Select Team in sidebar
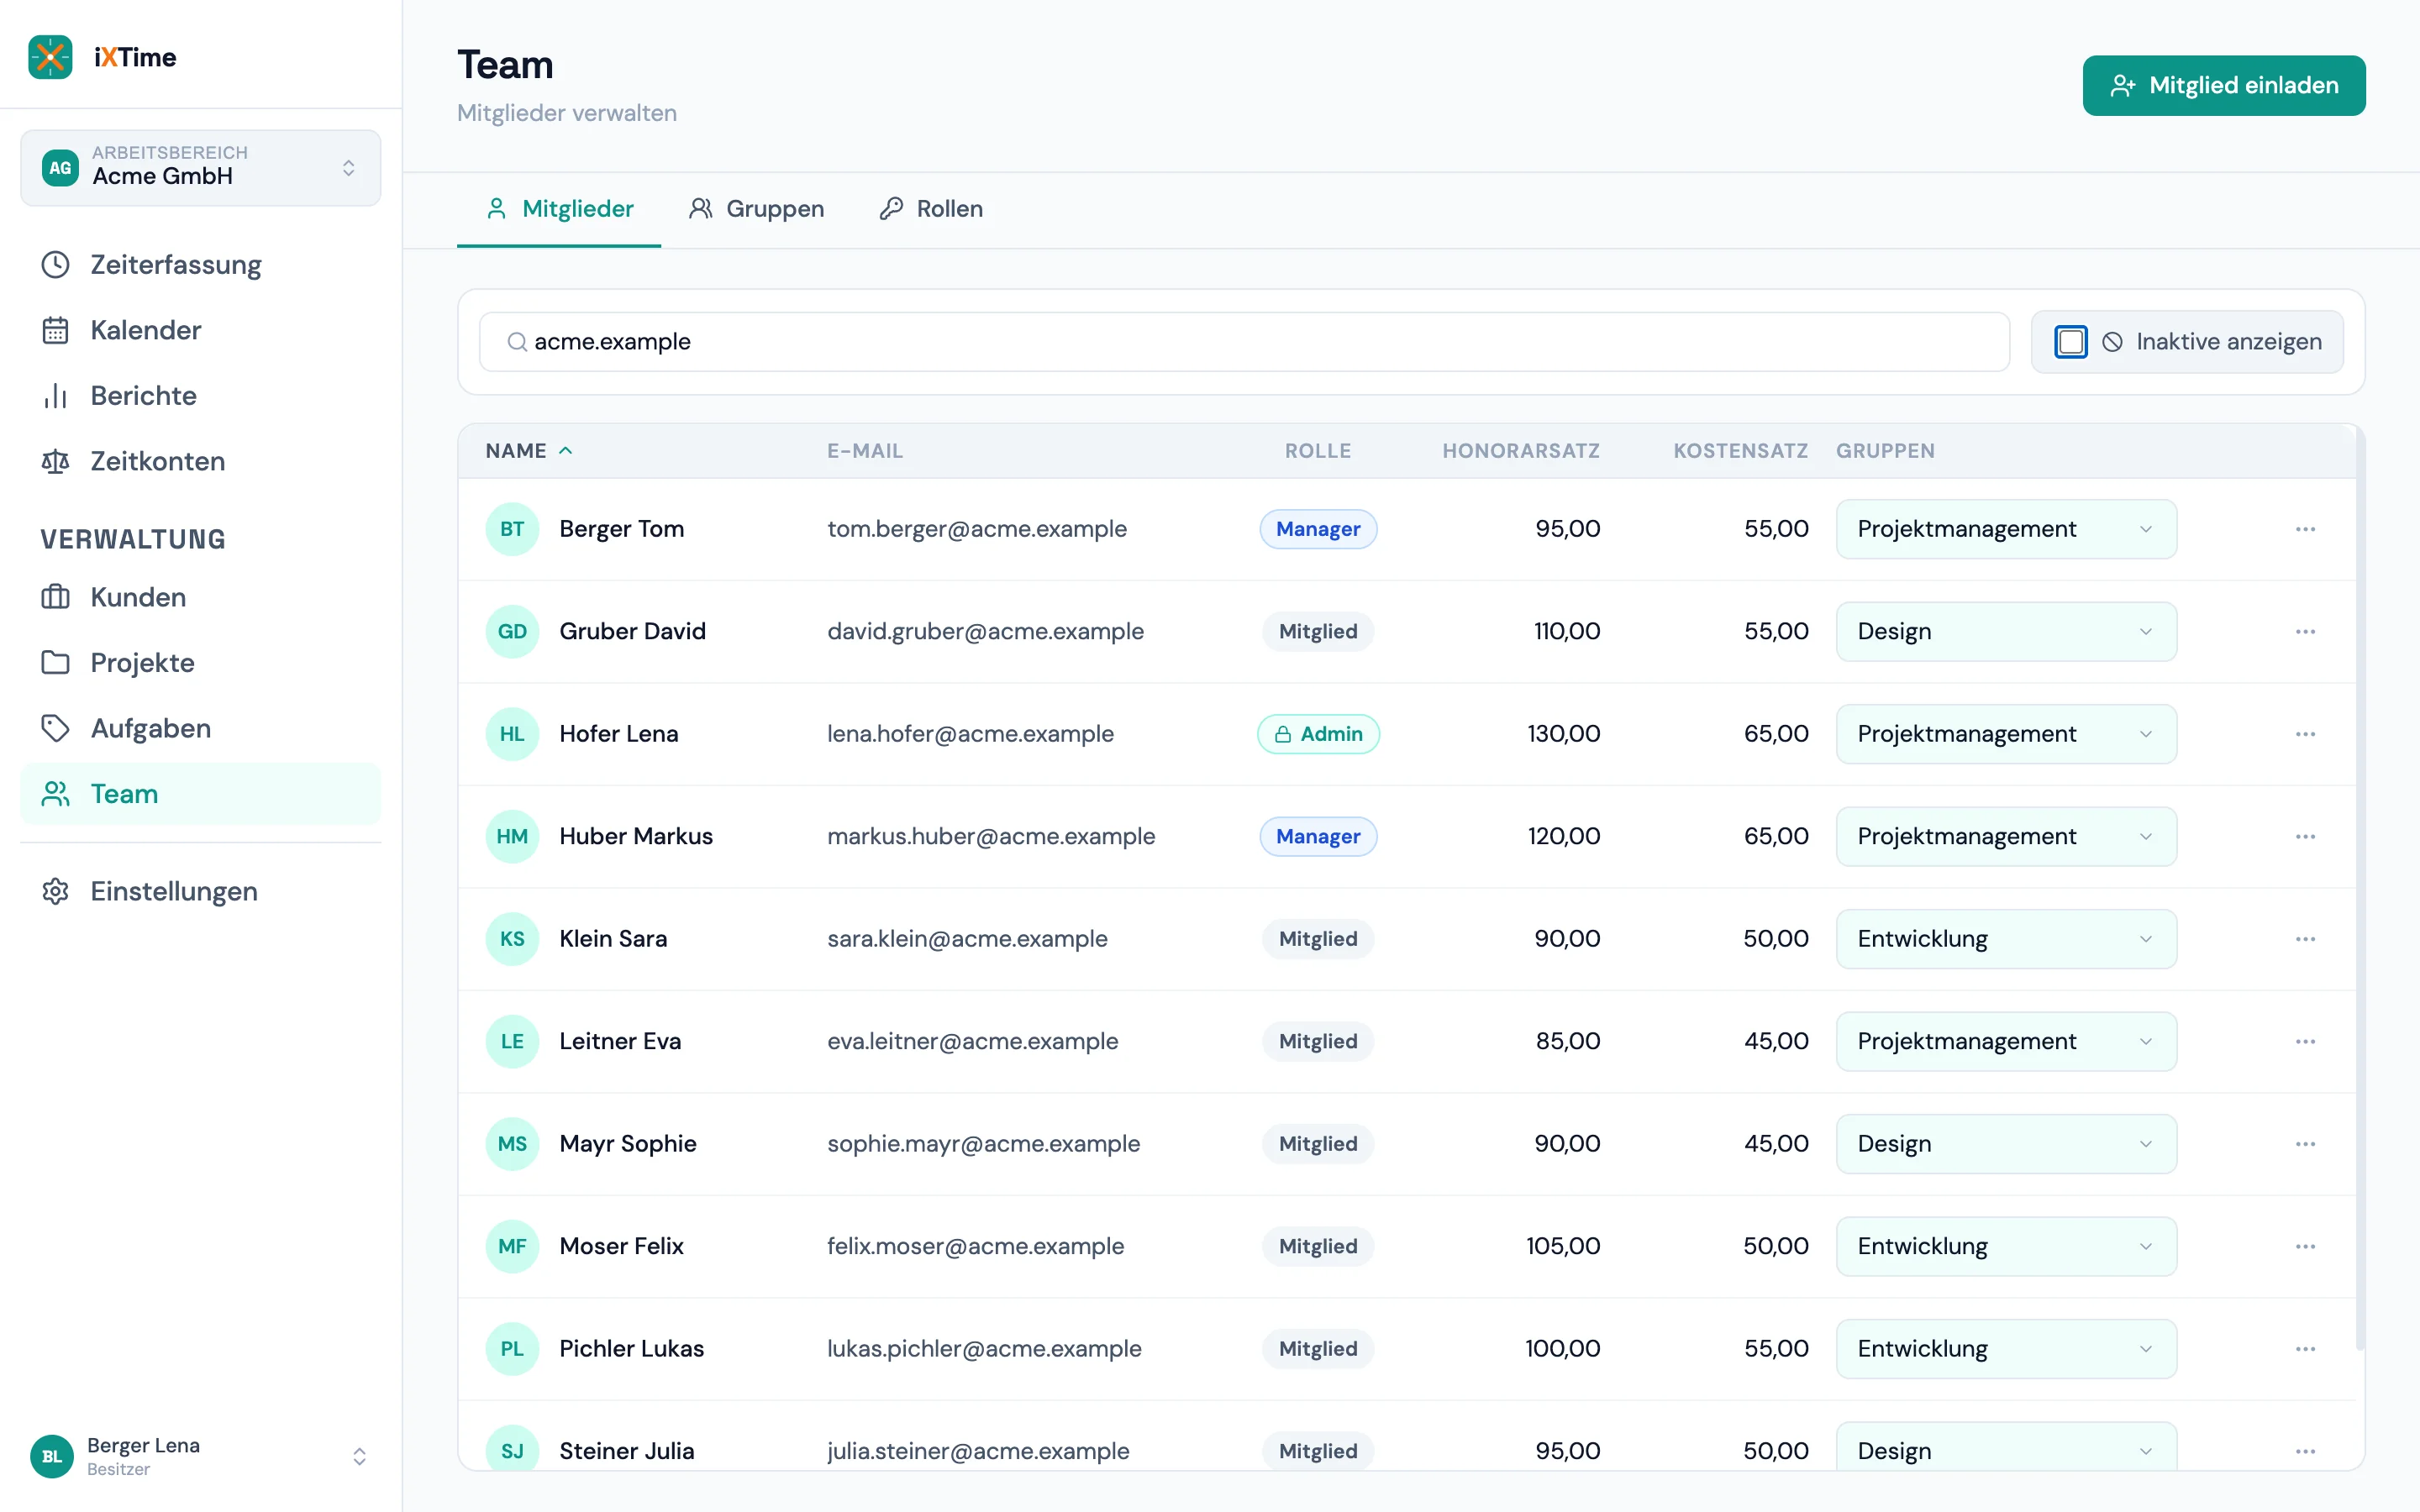This screenshot has width=2420, height=1512. click(x=200, y=794)
